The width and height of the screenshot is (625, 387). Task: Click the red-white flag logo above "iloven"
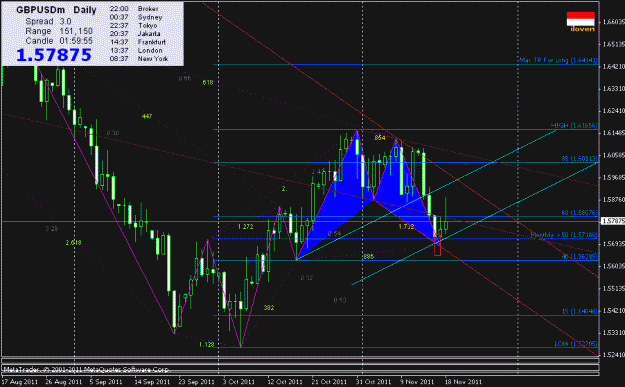click(580, 19)
